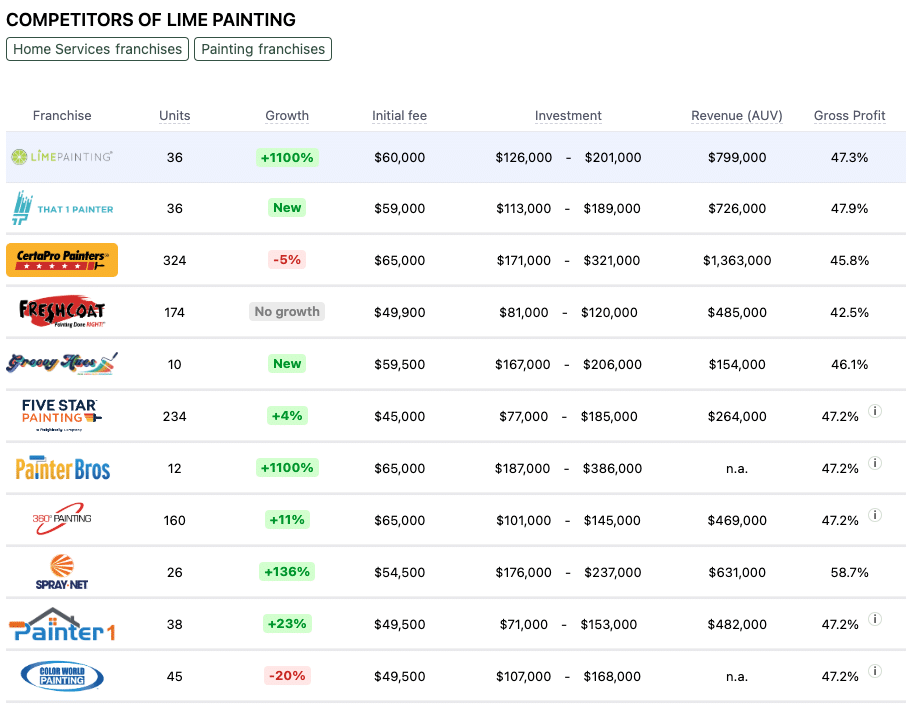This screenshot has width=914, height=723.
Task: Open the That 1 Painter logo
Action: click(x=63, y=208)
